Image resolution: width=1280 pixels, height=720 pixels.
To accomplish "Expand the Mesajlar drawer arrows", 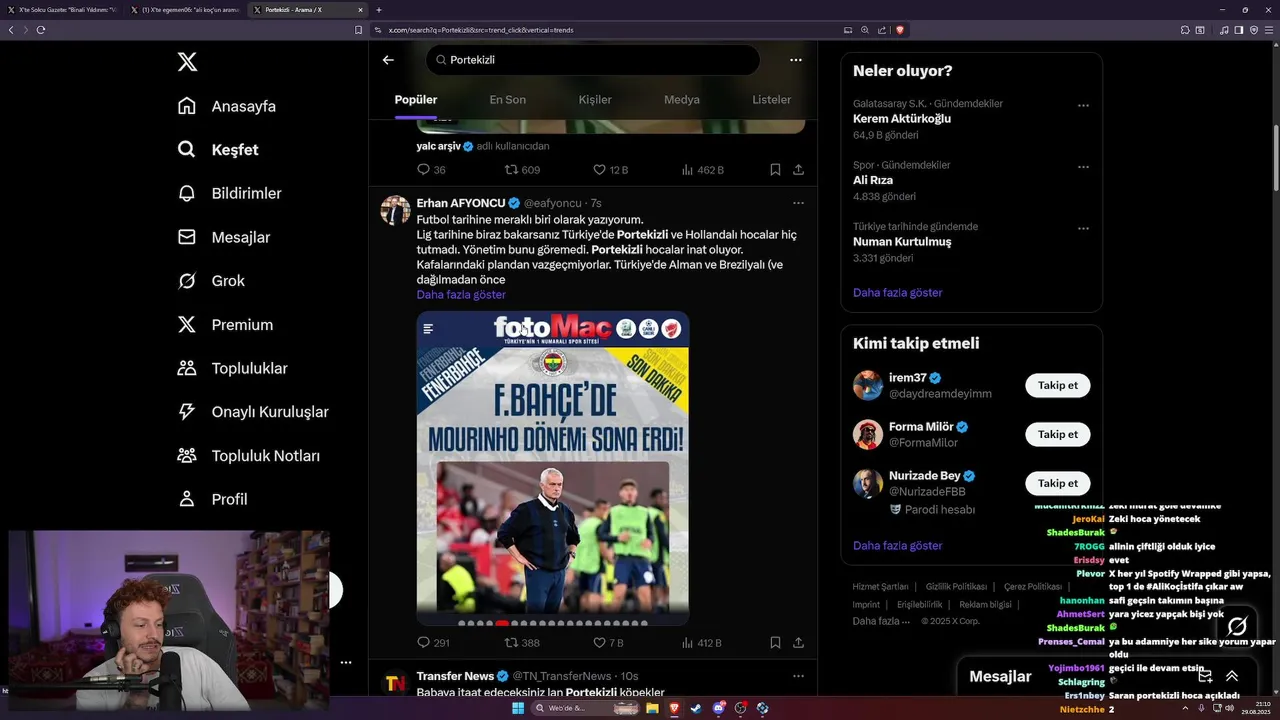I will click(1232, 676).
